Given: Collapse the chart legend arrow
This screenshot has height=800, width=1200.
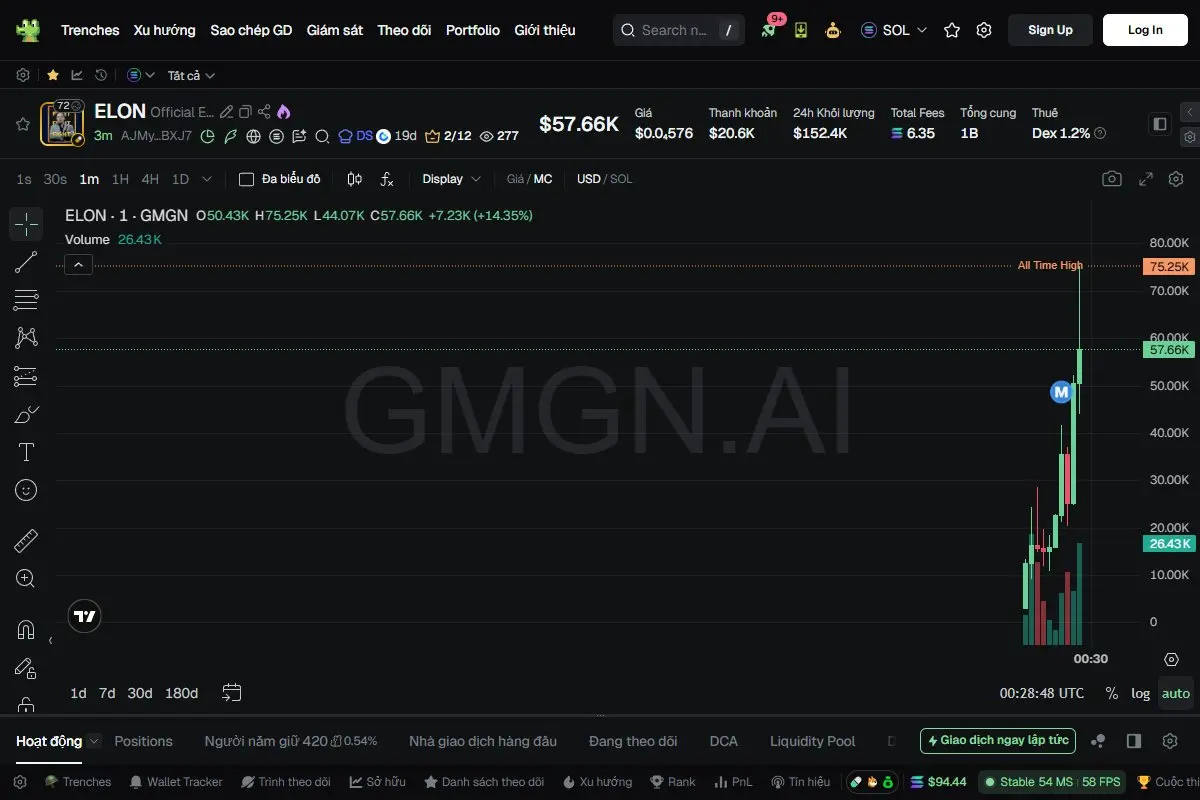Looking at the screenshot, I should click(x=79, y=264).
